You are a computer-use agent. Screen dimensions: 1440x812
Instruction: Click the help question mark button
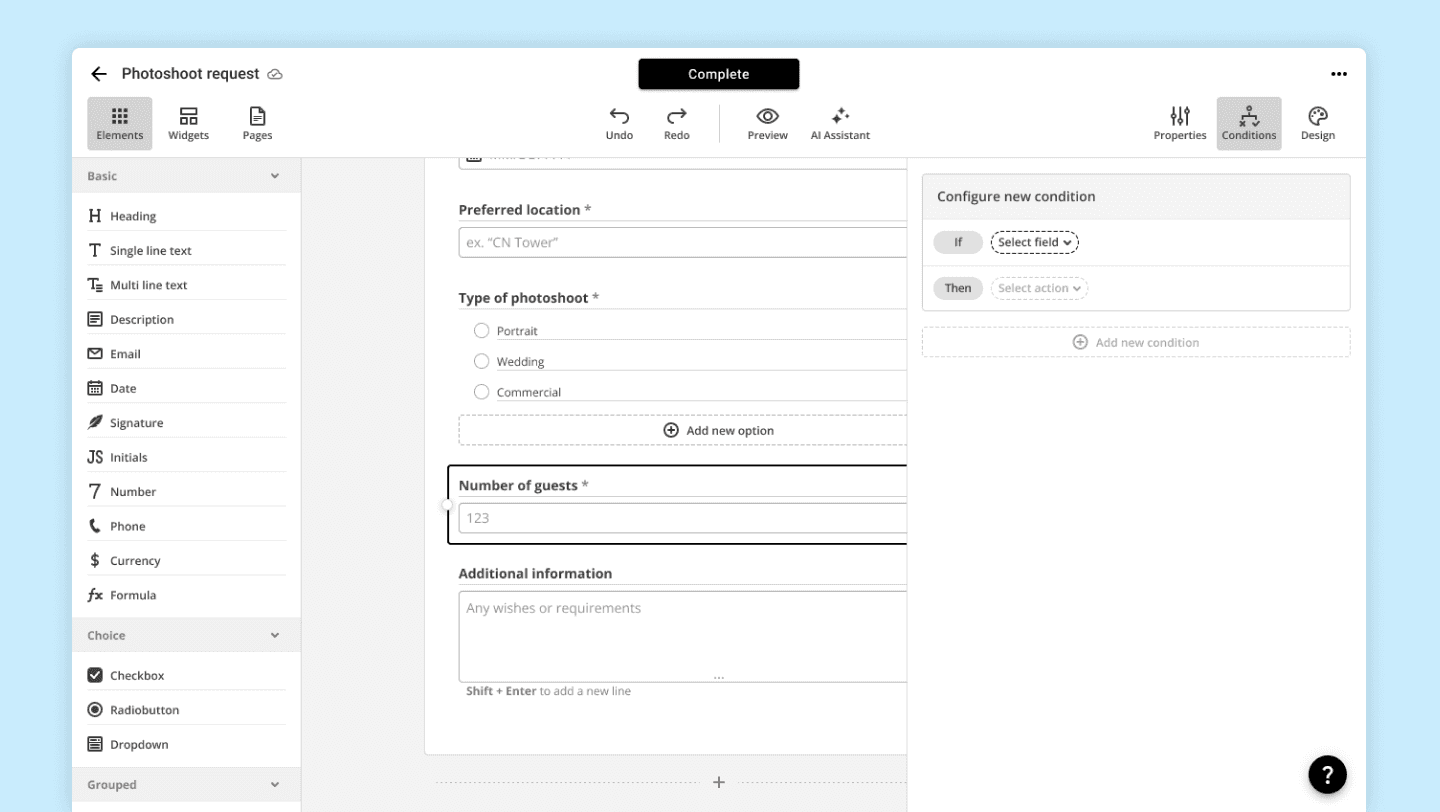(x=1327, y=774)
